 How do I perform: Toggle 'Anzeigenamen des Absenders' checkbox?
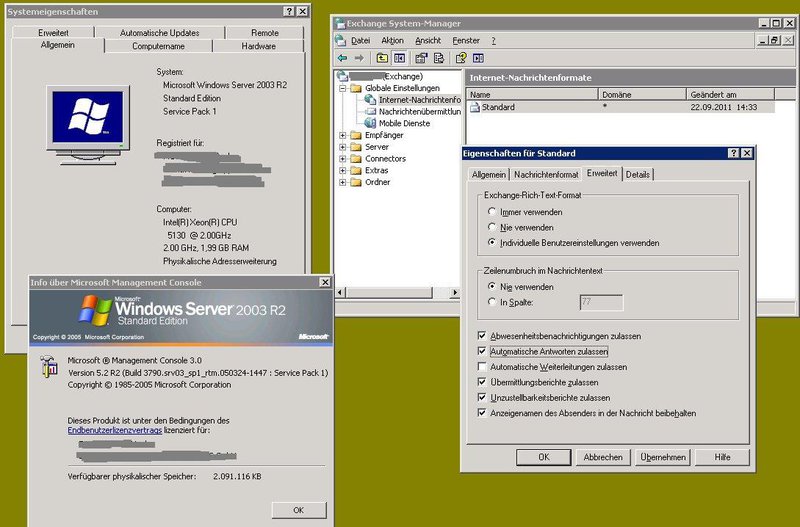482,412
